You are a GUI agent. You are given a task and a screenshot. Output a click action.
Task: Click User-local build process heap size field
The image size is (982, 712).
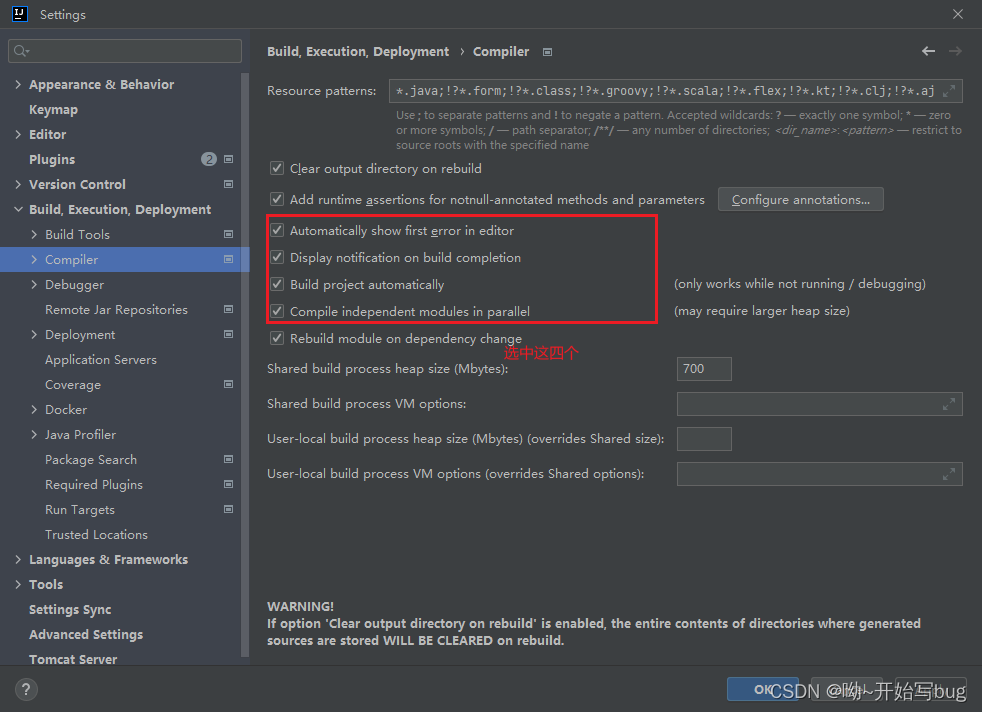pos(704,439)
